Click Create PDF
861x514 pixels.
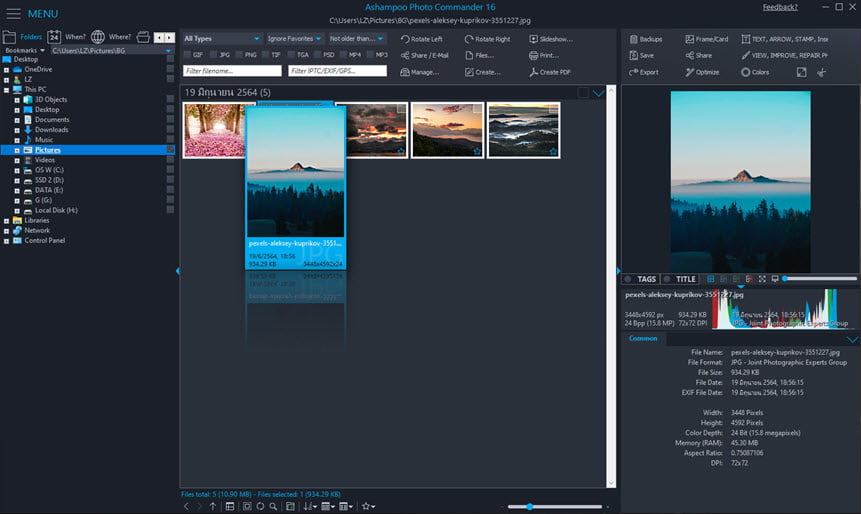pos(550,72)
